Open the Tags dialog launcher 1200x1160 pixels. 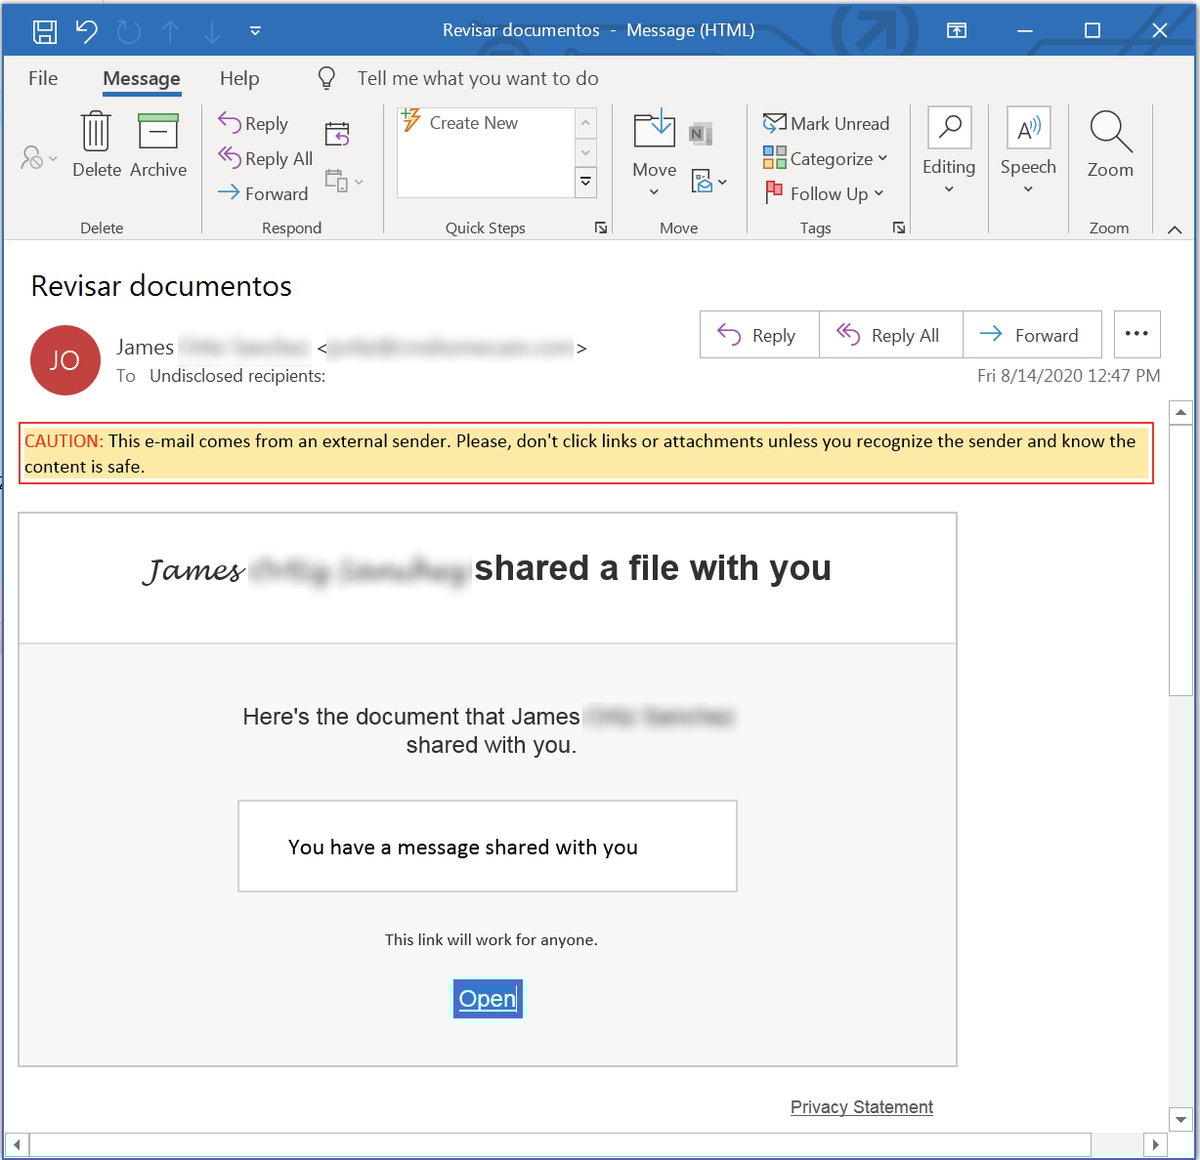pyautogui.click(x=898, y=227)
